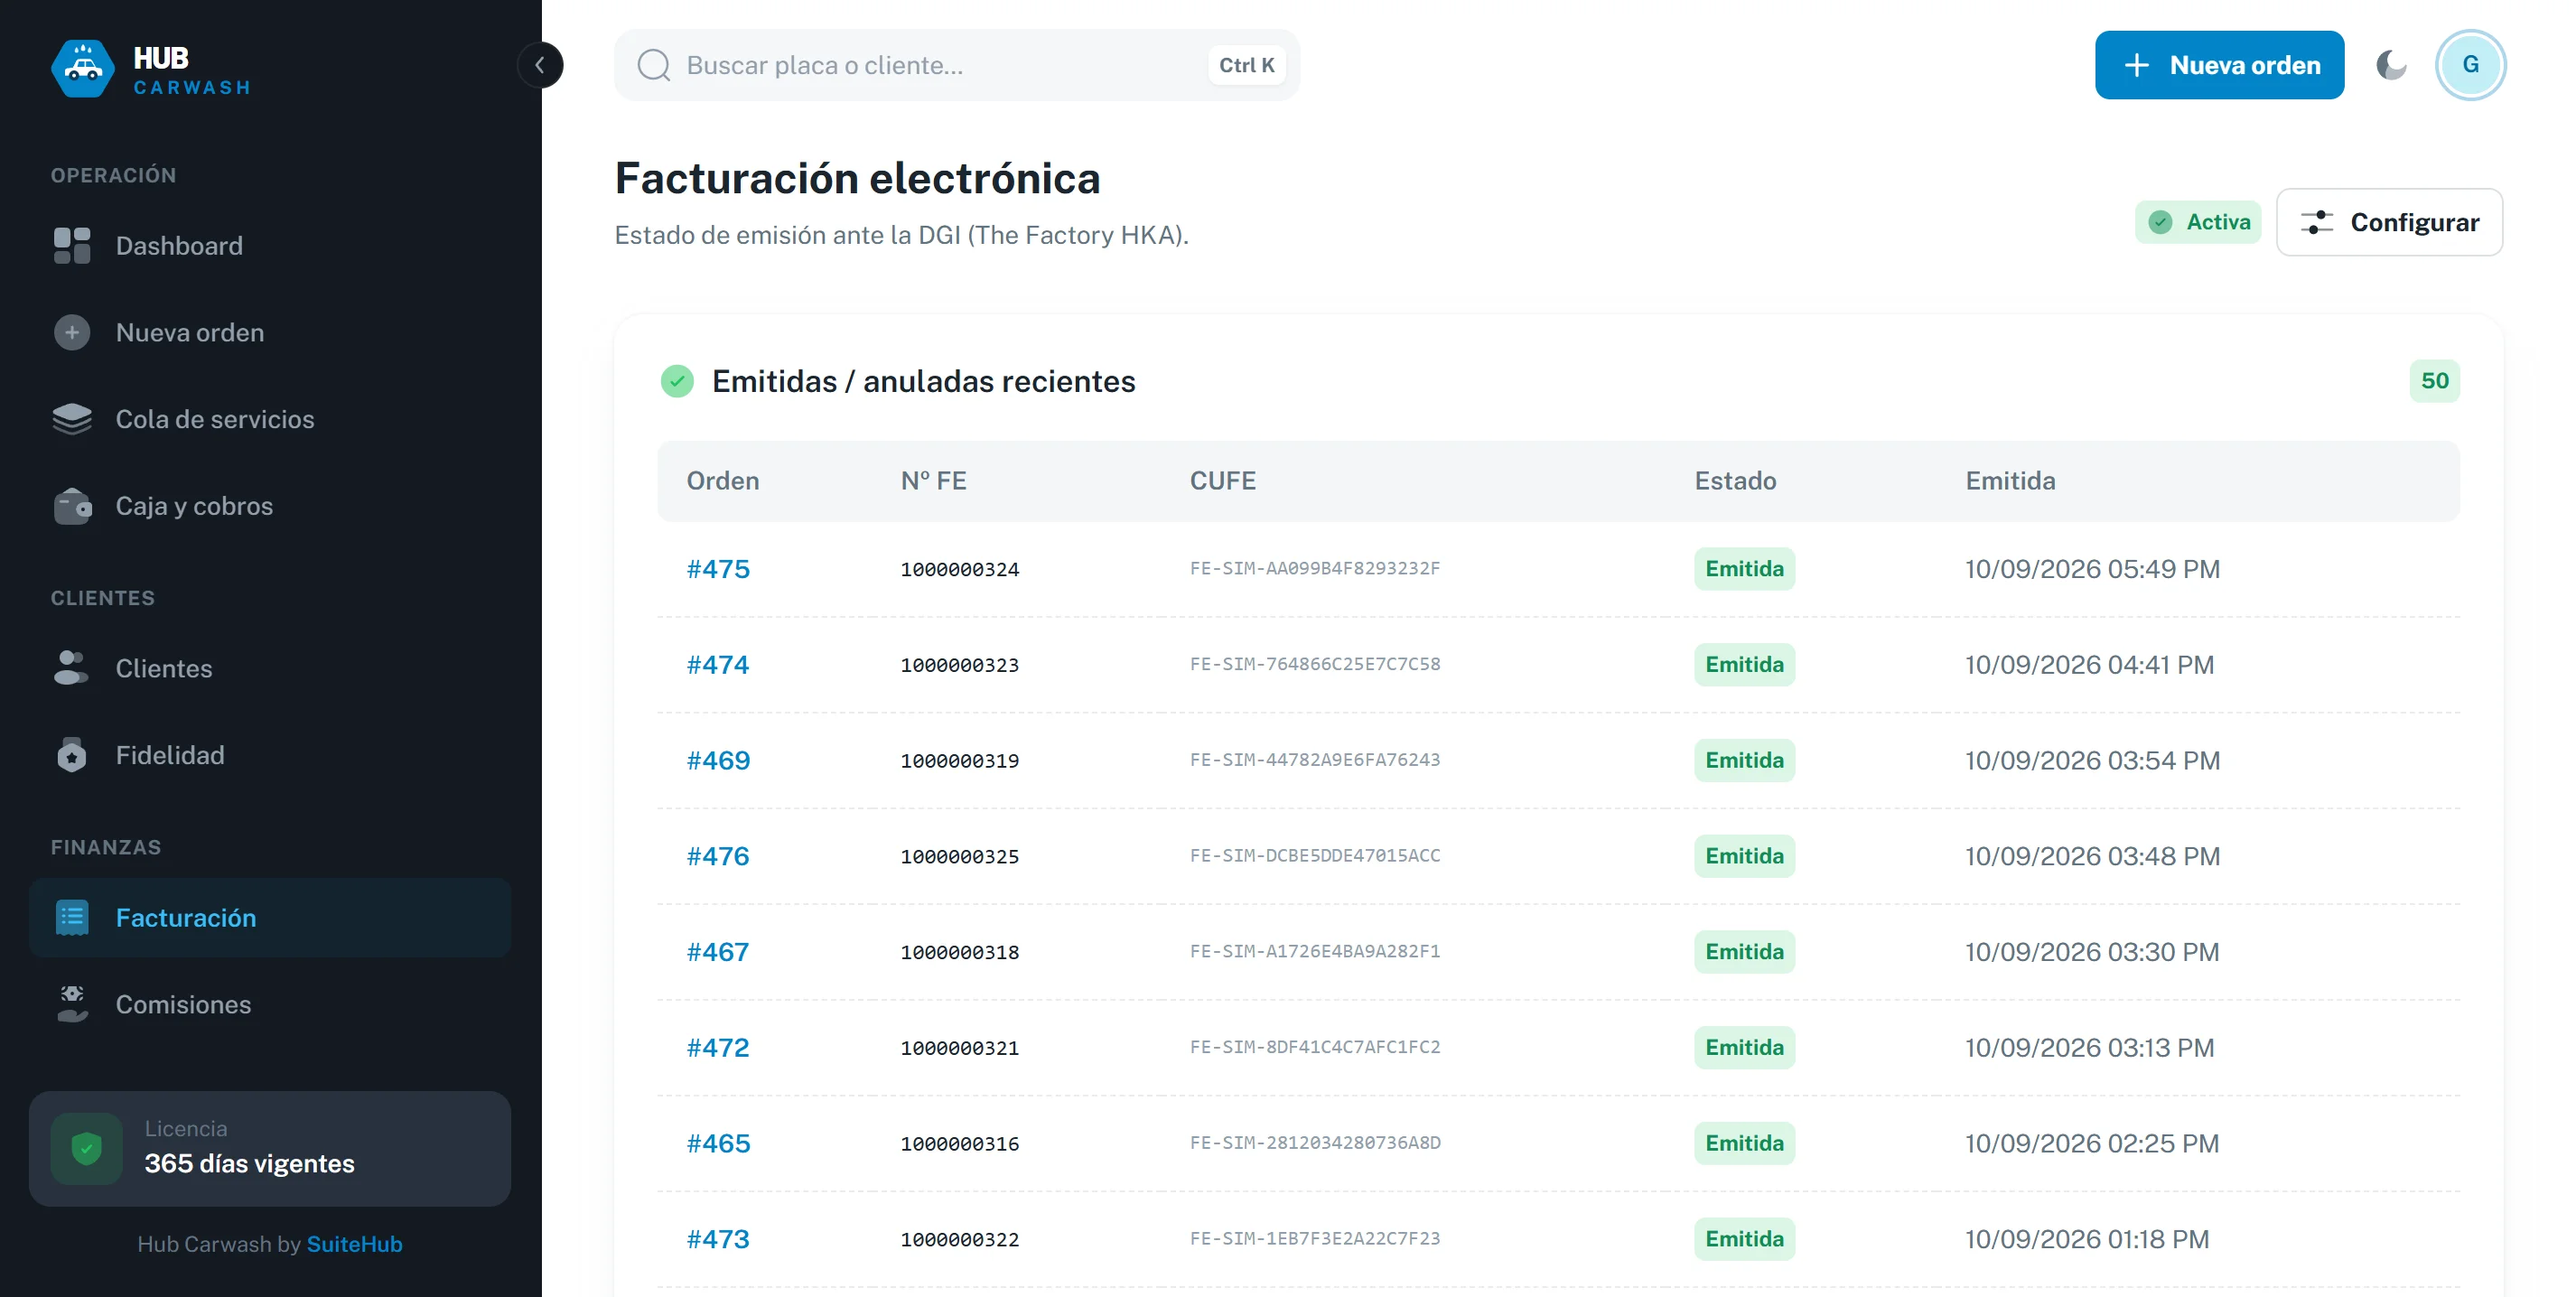This screenshot has width=2576, height=1297.
Task: Click the green check icon beside Emitidas
Action: click(677, 381)
